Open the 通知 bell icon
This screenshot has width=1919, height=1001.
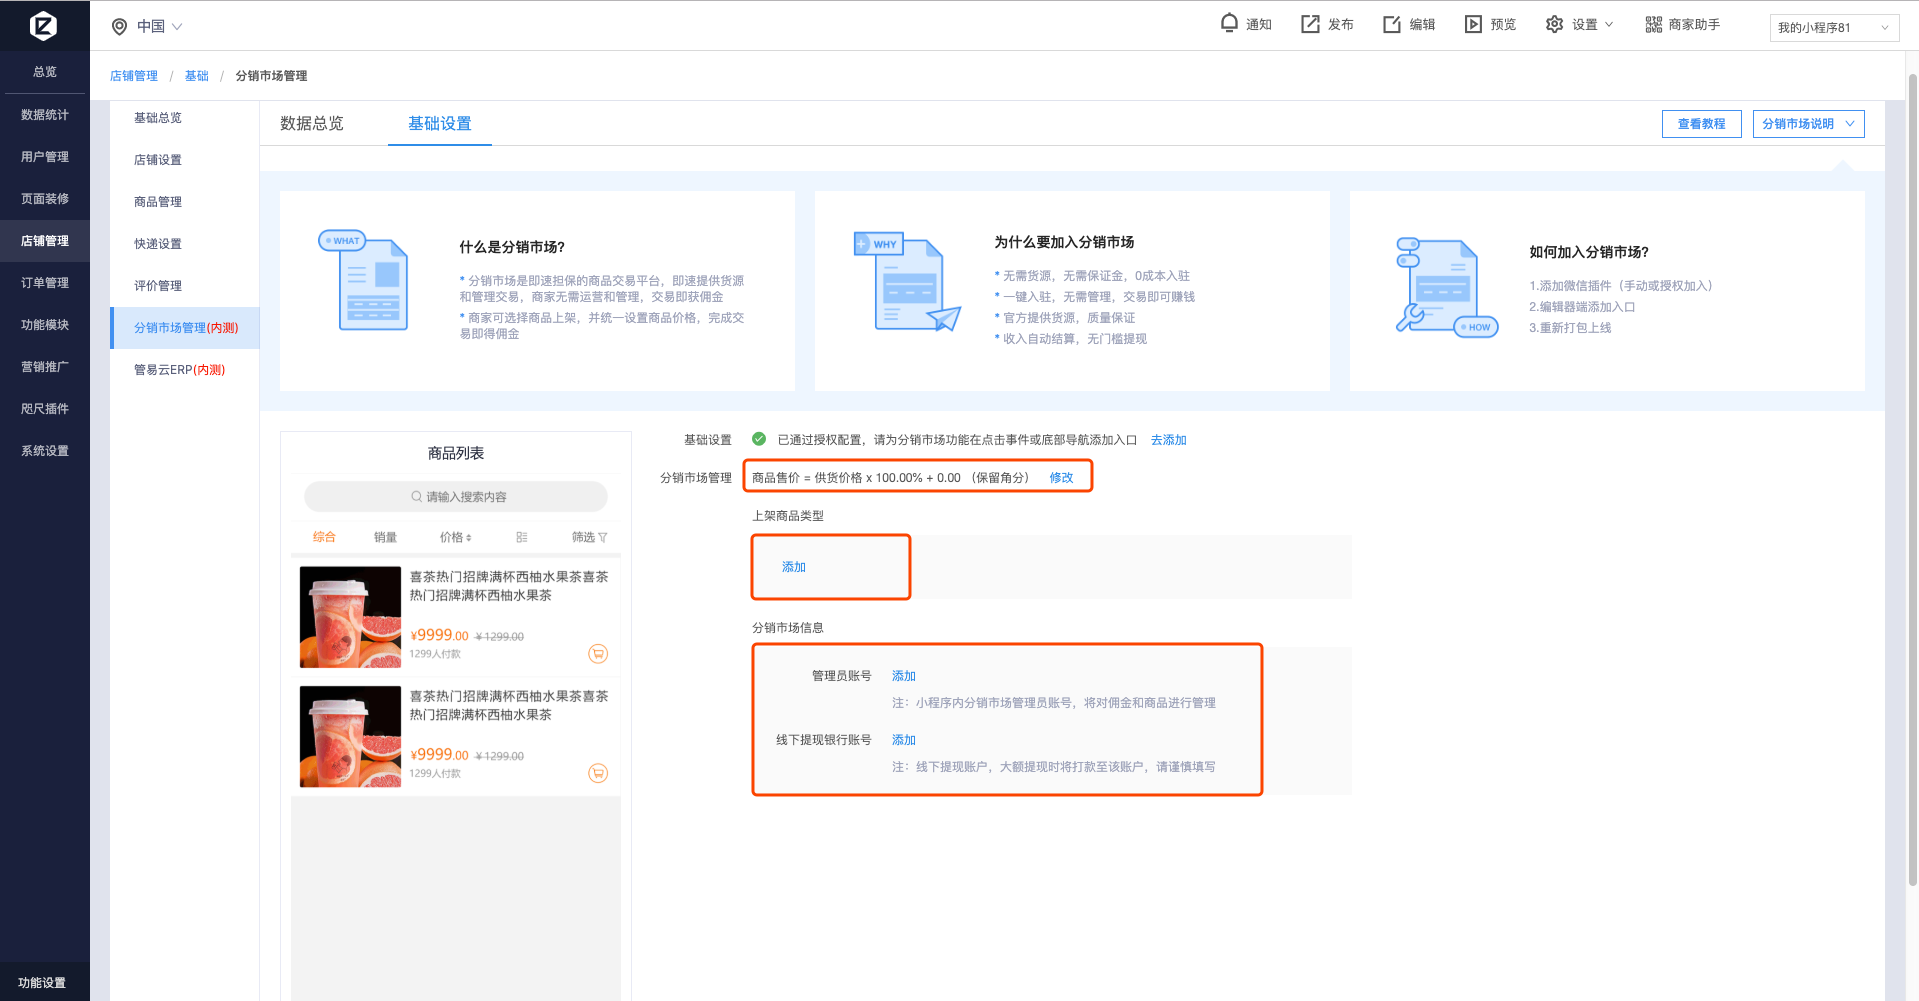[1229, 23]
